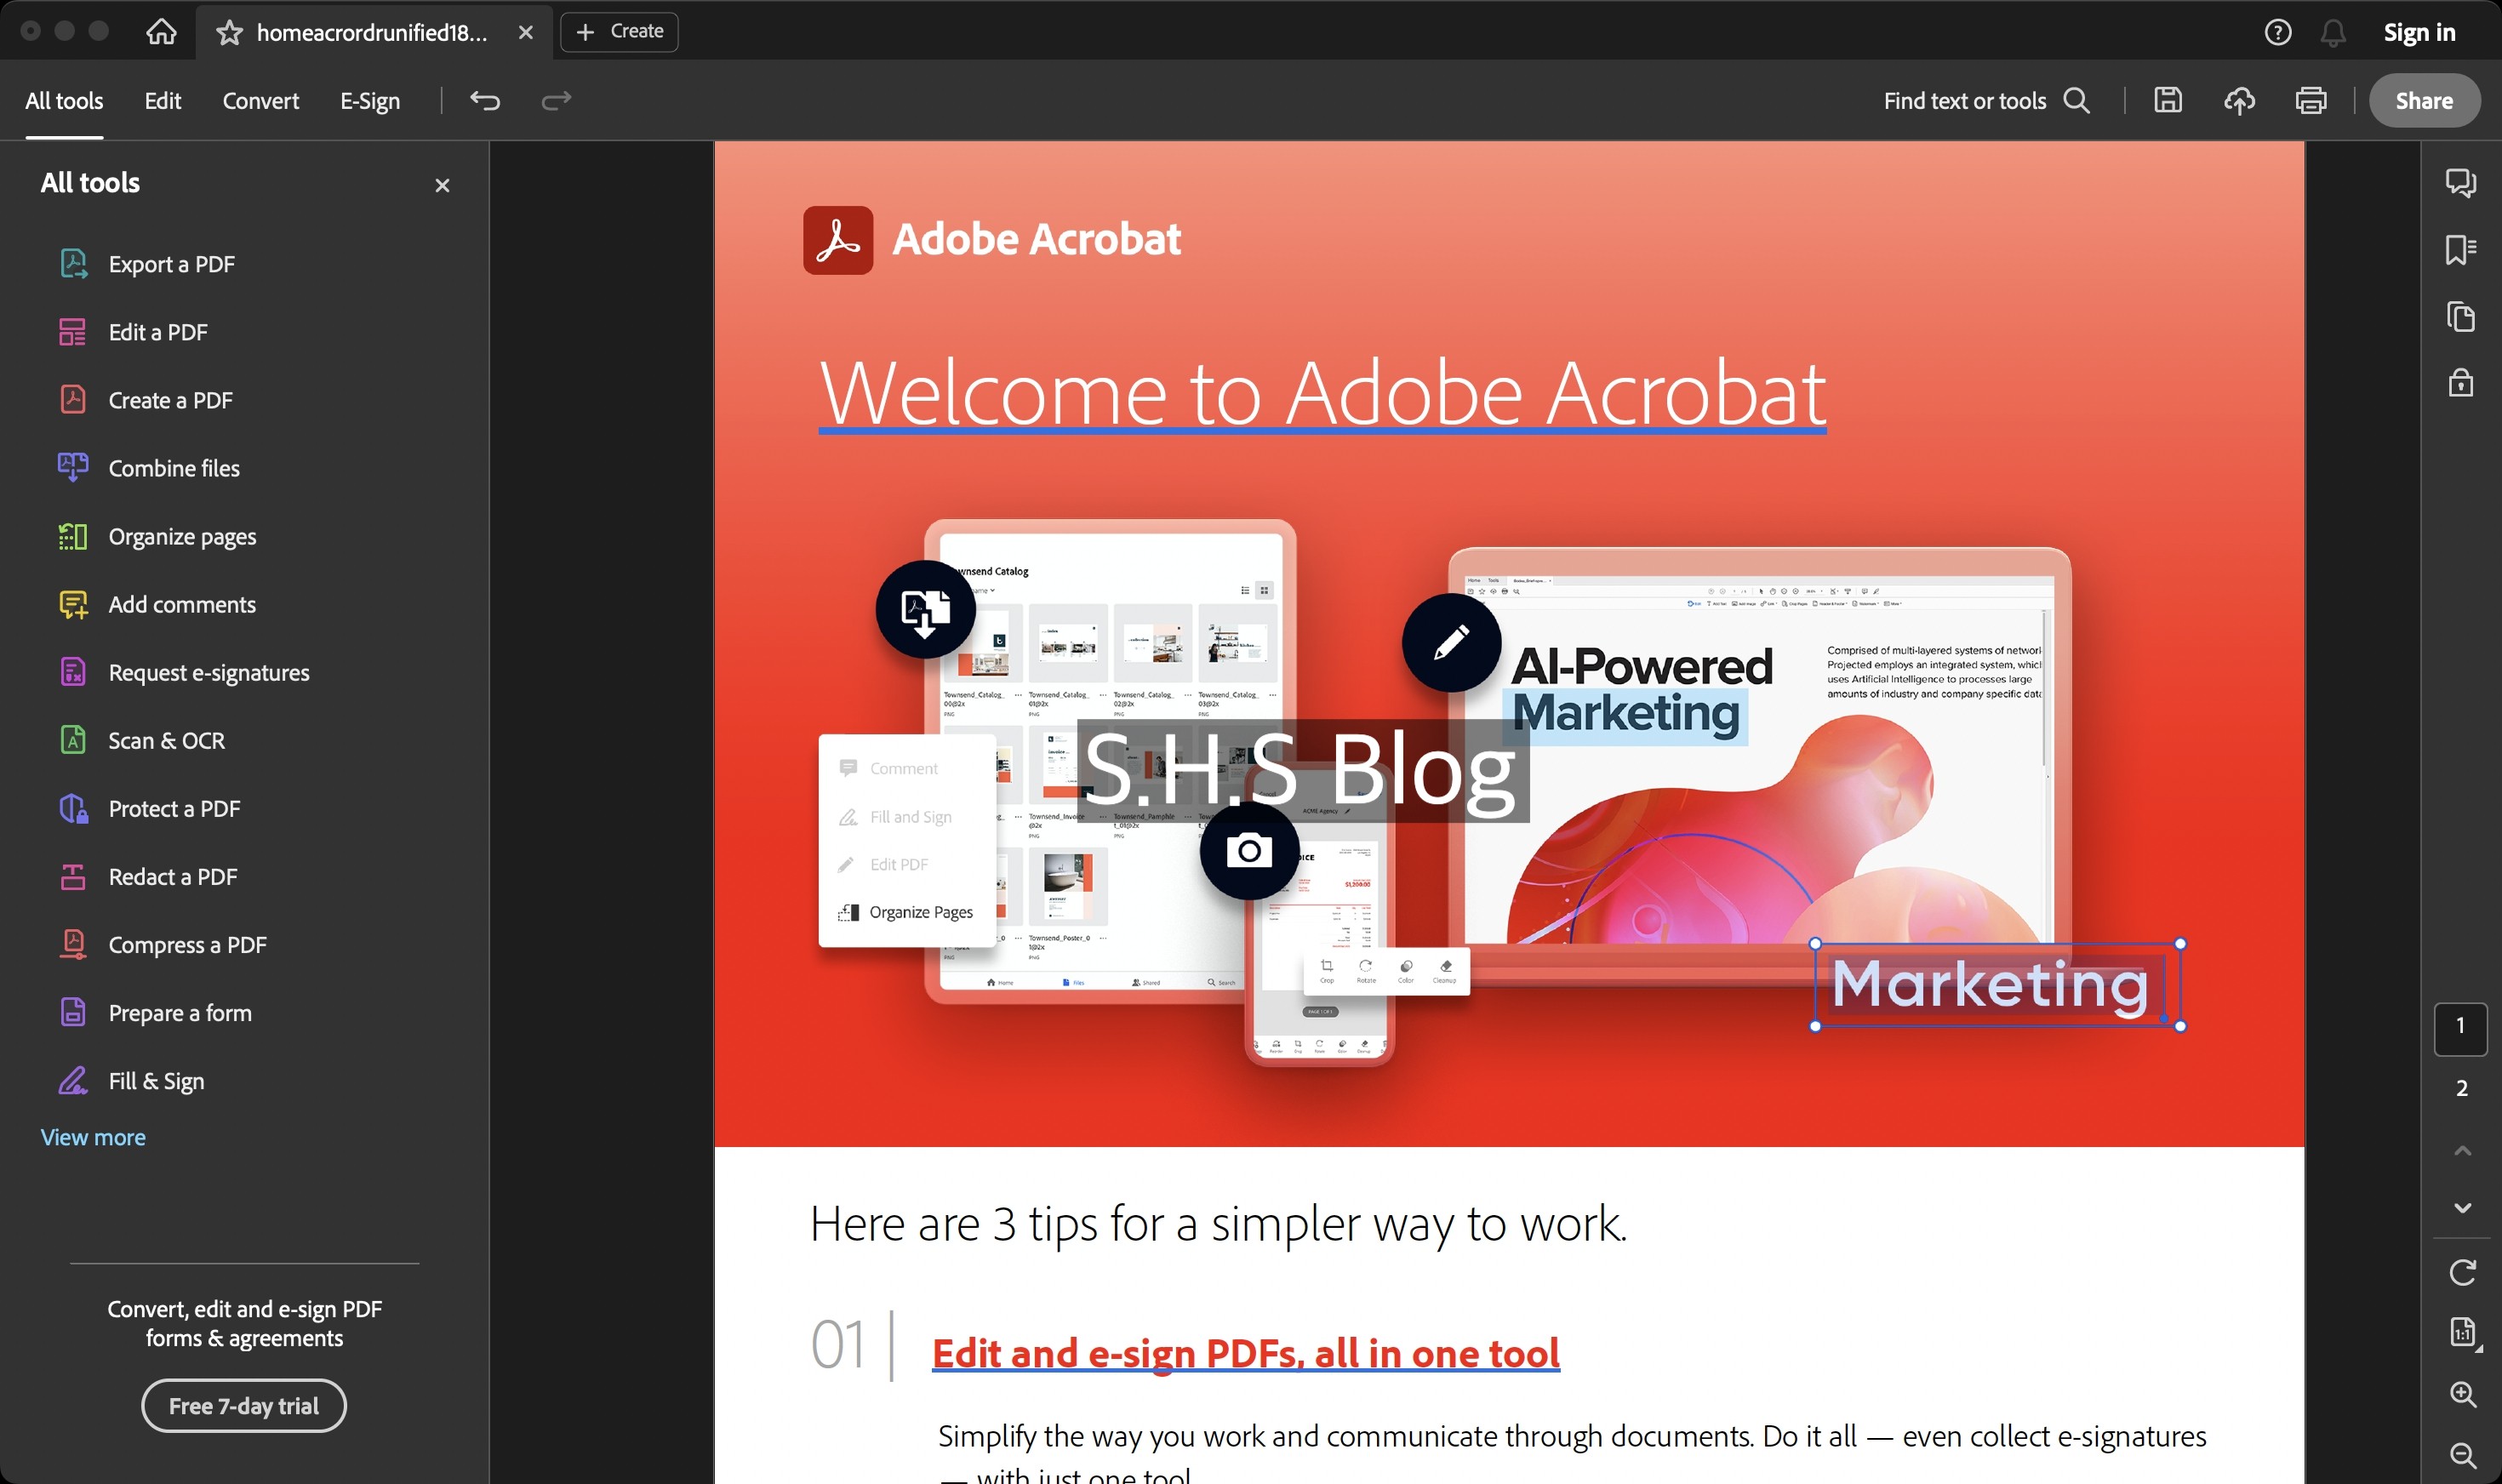Image resolution: width=2502 pixels, height=1484 pixels.
Task: Select the homeacrordrunified18 document tab
Action: coord(372,32)
